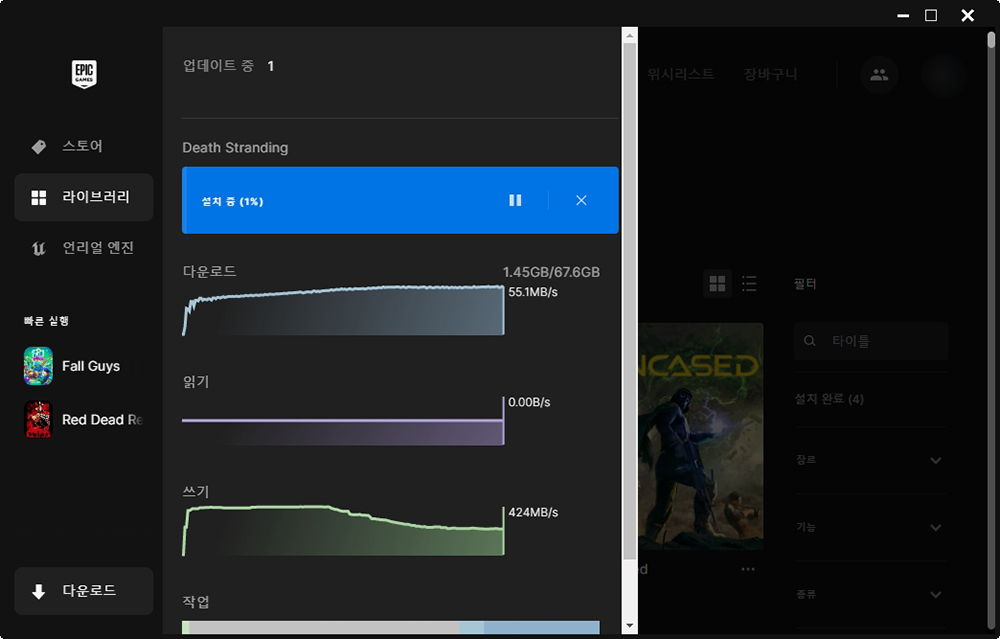This screenshot has width=1000, height=639.
Task: Click the 설치 중 (1%) progress bar
Action: click(x=400, y=200)
